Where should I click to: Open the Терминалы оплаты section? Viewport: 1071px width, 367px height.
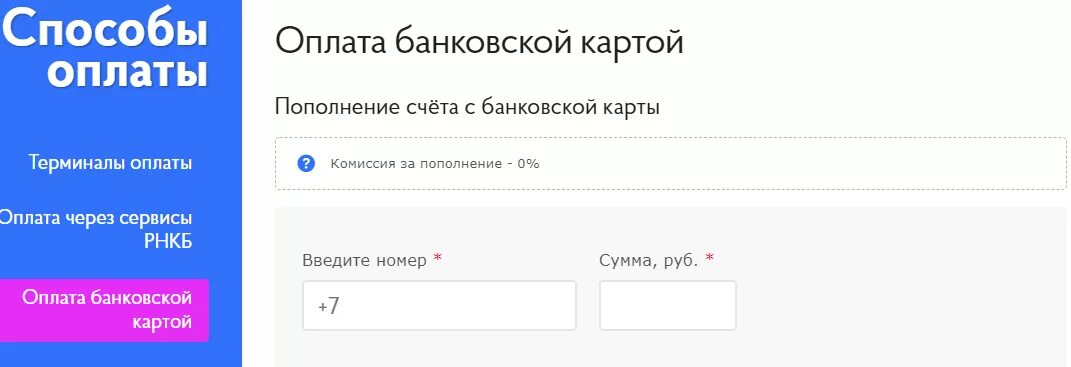(110, 163)
